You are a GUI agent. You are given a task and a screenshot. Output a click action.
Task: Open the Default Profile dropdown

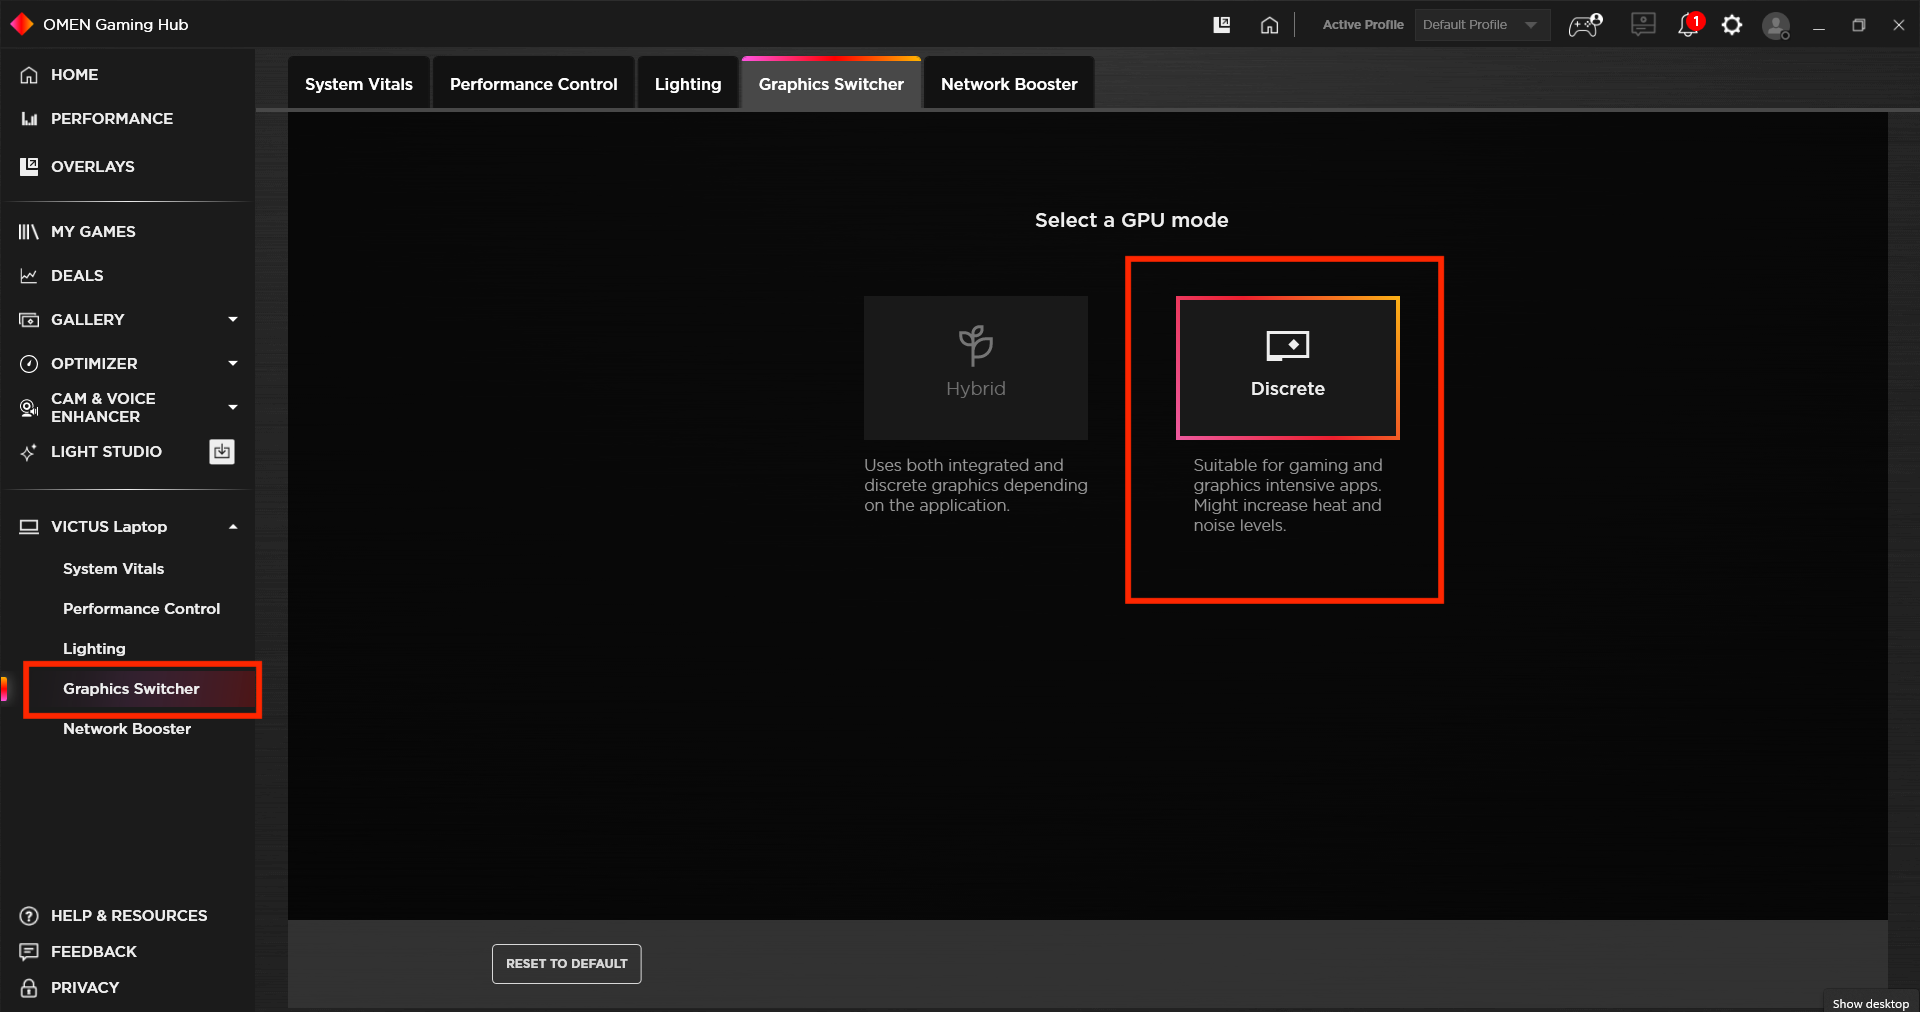click(1482, 25)
